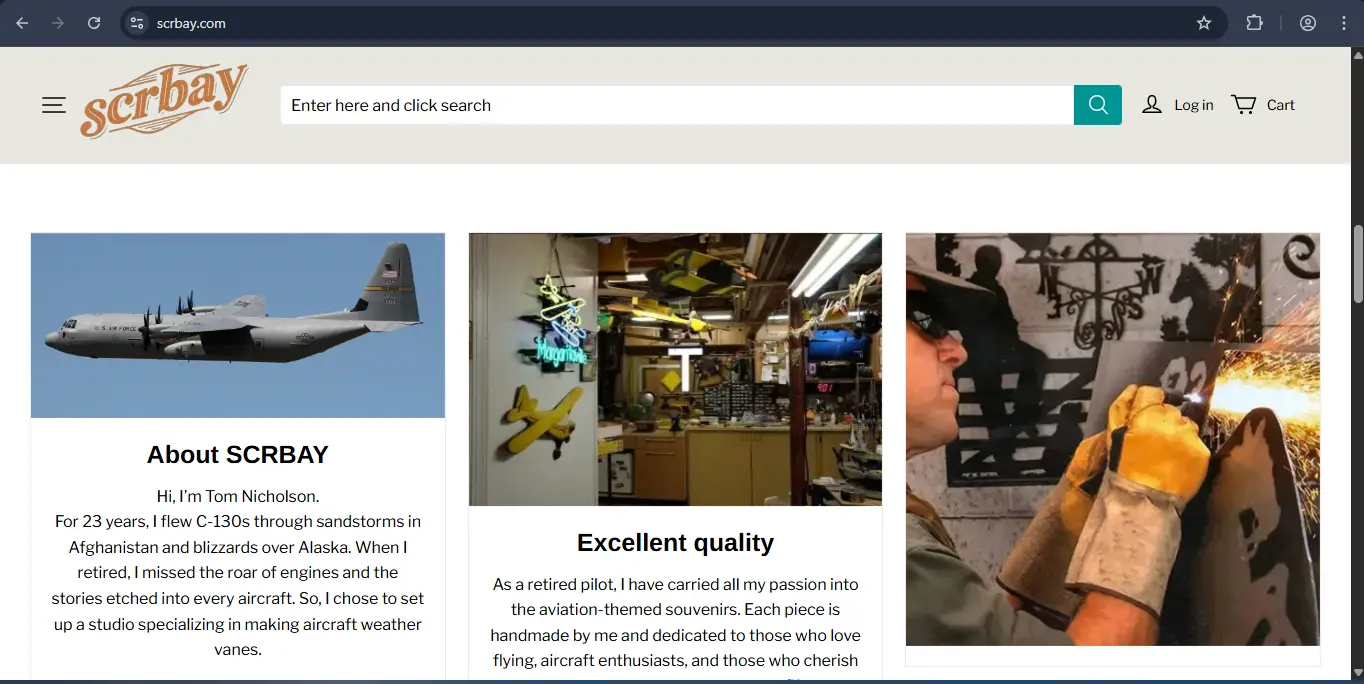Click the browser forward arrow
The image size is (1364, 684).
58,23
